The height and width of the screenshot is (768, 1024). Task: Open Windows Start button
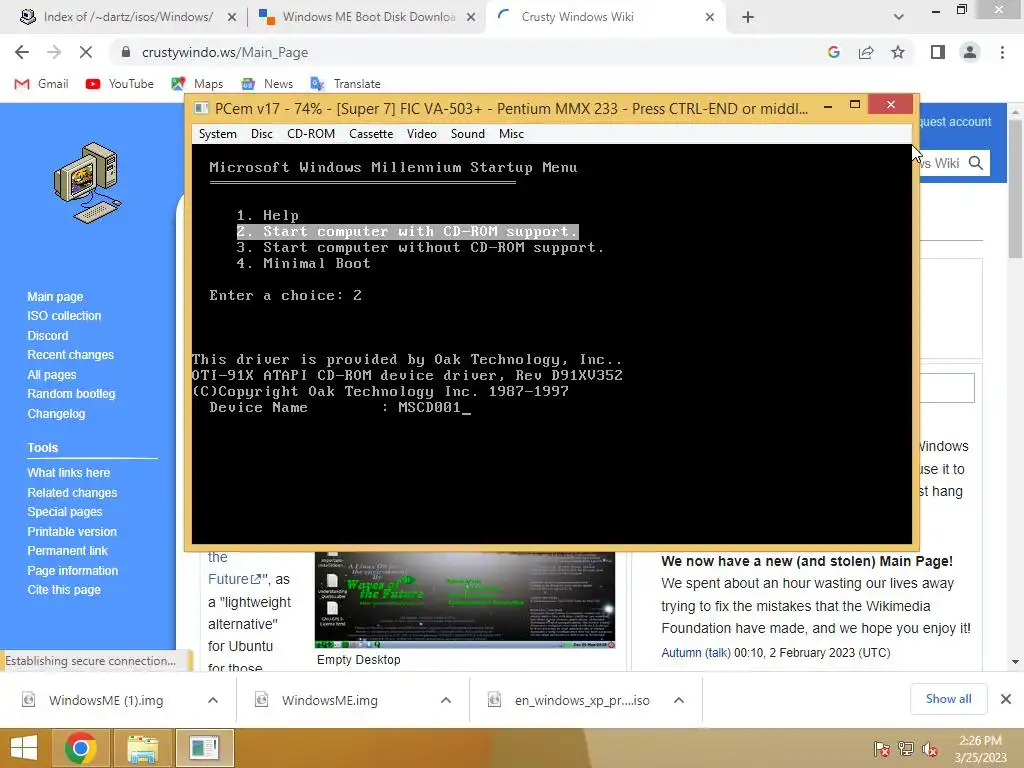[x=24, y=748]
